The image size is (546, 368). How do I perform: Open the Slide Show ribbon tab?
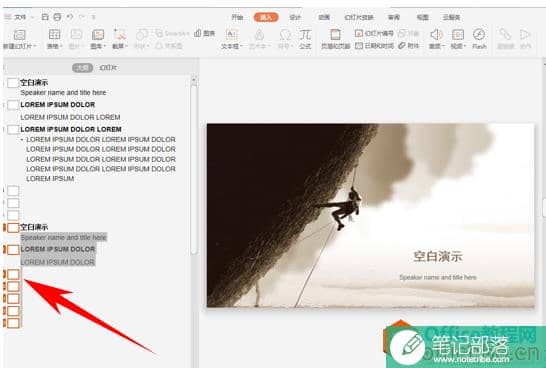pyautogui.click(x=359, y=17)
